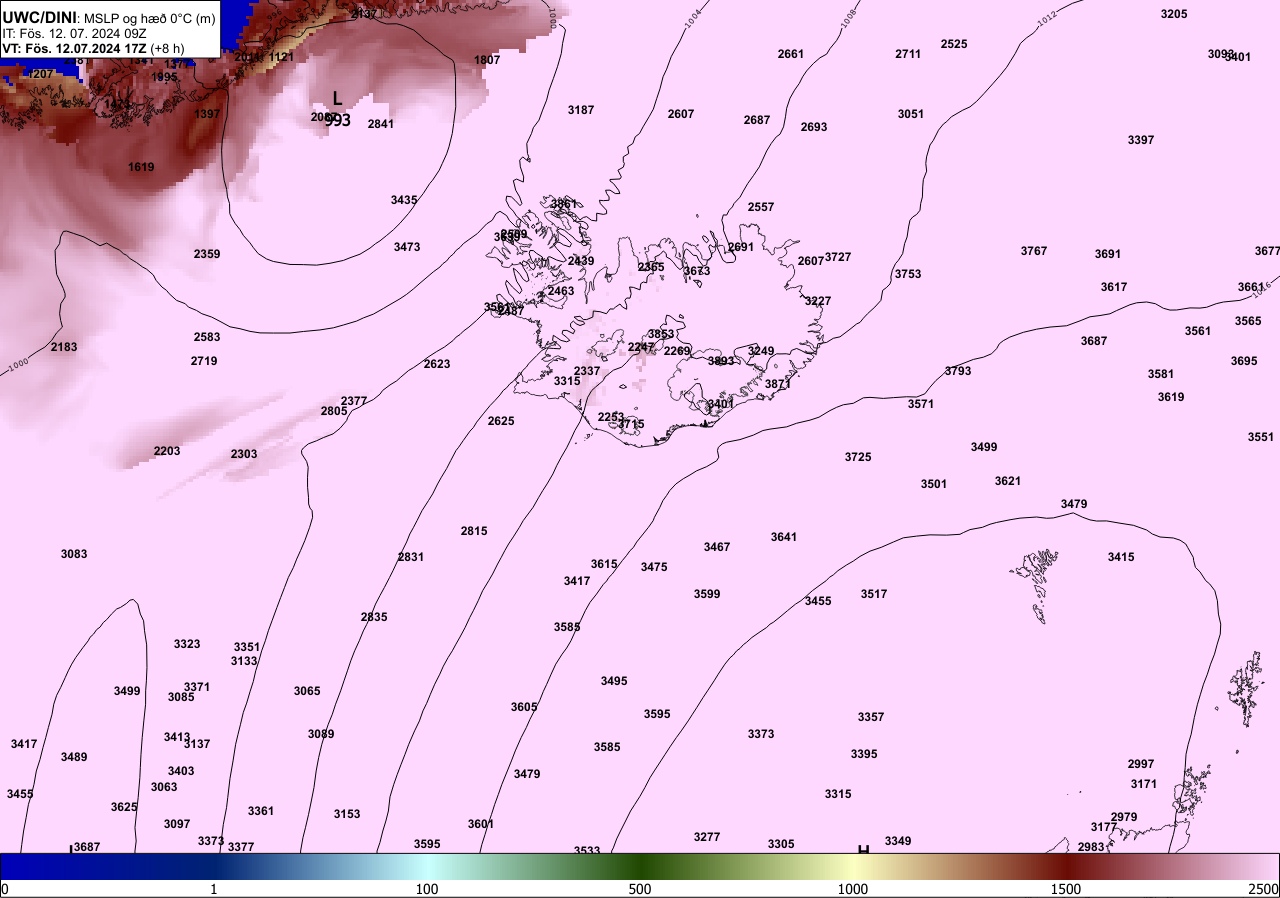Click the height value 2525
The width and height of the screenshot is (1280, 898).
[x=954, y=44]
